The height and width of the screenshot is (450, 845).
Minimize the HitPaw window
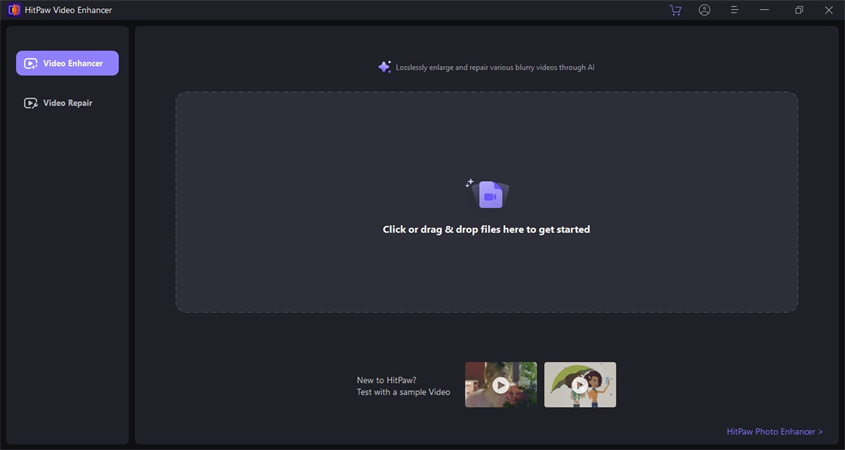764,10
